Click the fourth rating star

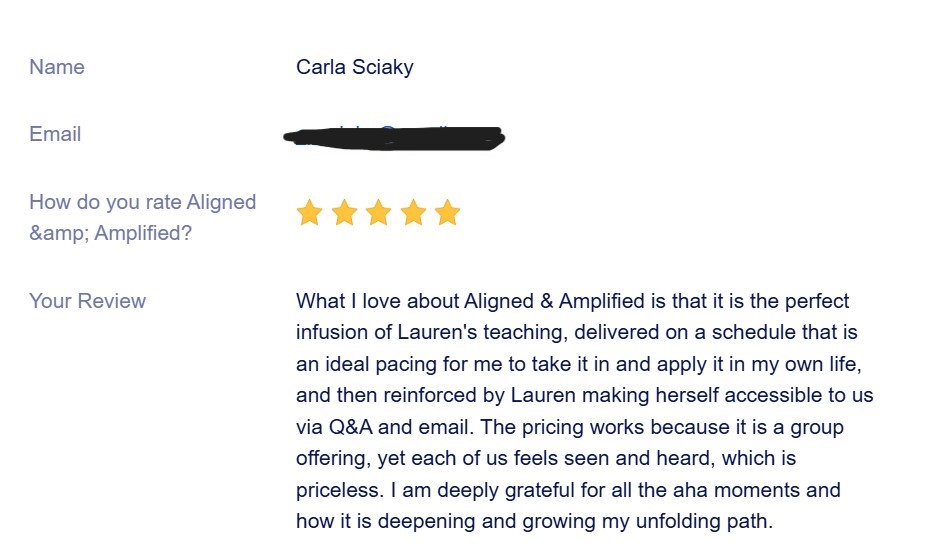(x=413, y=212)
